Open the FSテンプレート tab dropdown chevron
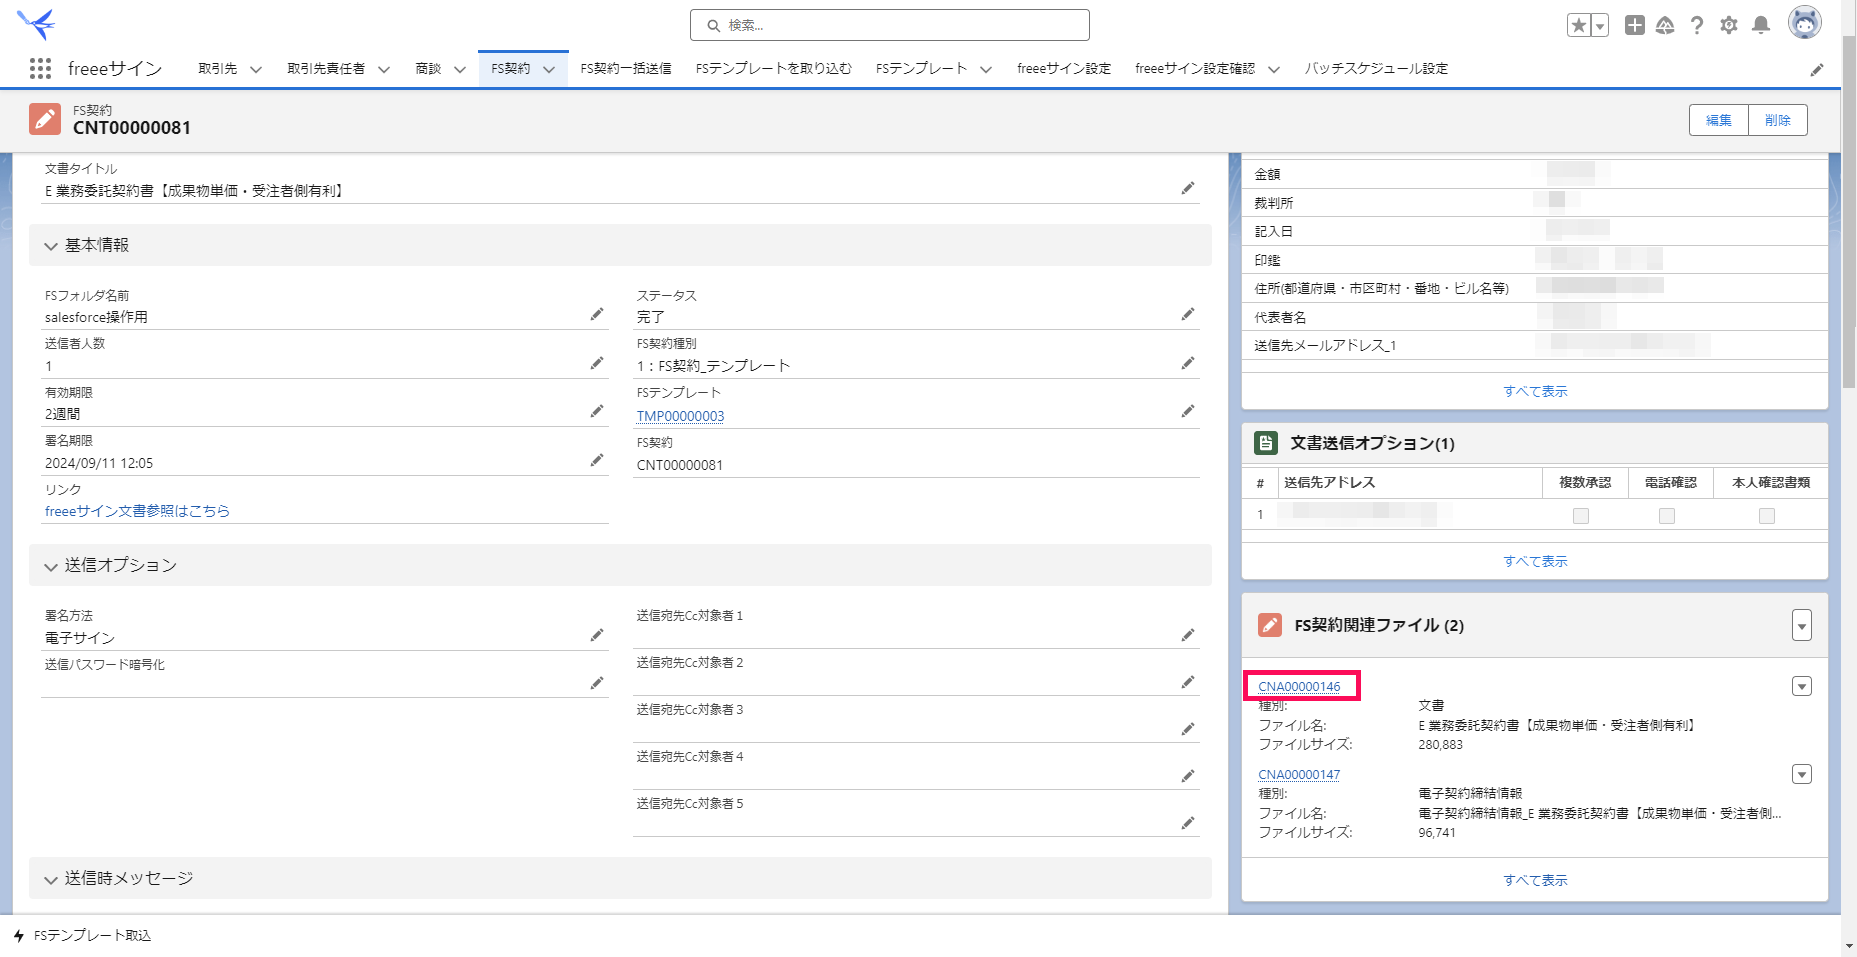The image size is (1857, 957). click(986, 69)
